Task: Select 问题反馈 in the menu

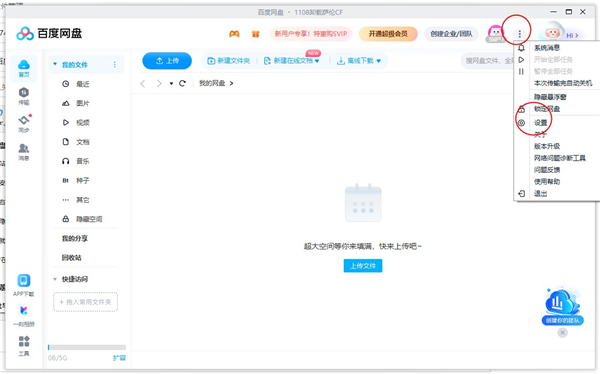Action: coord(547,170)
